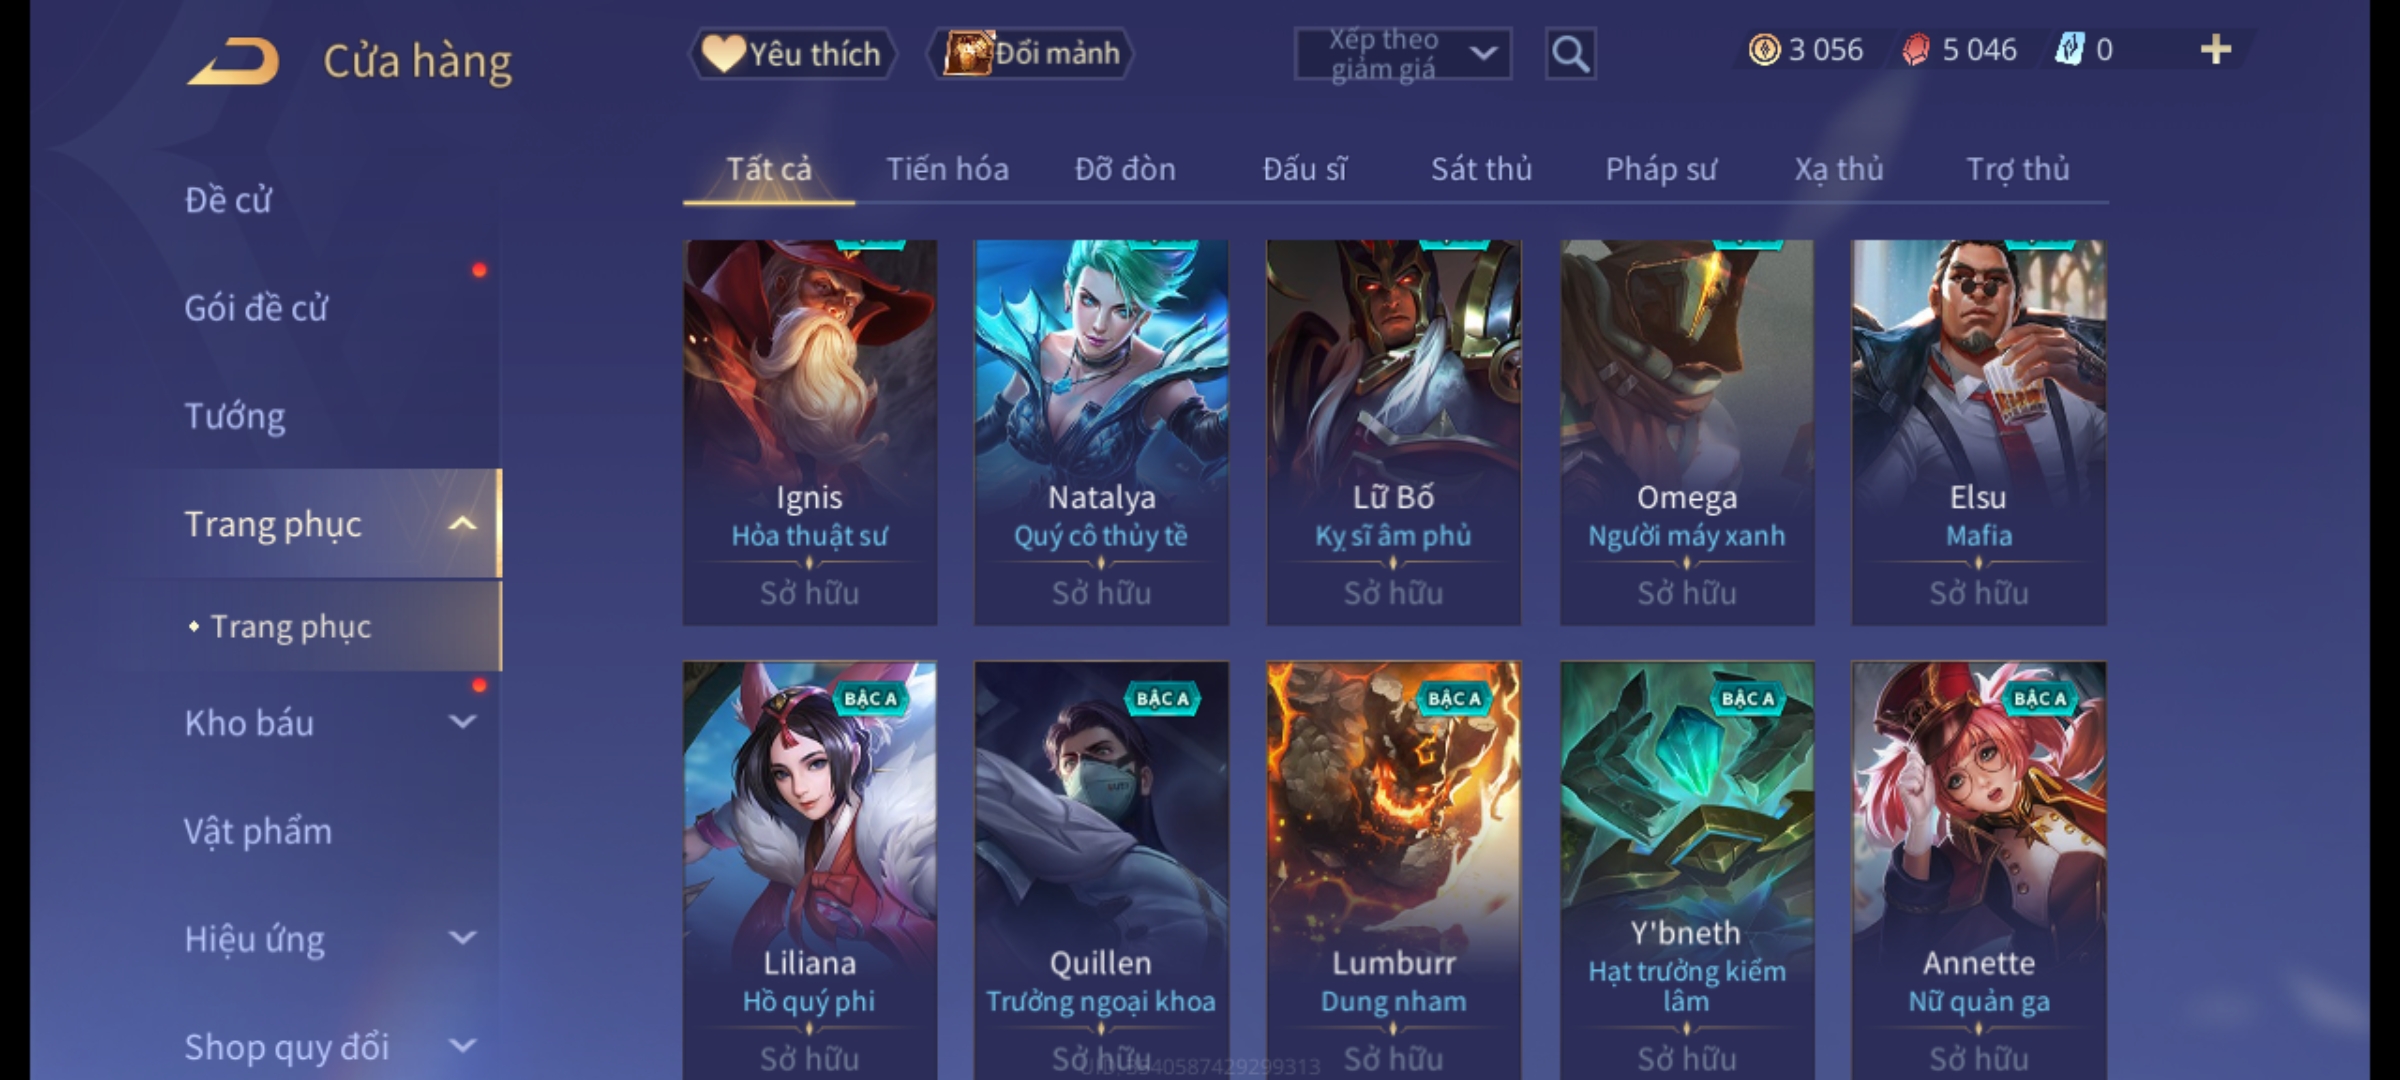Tap the plus icon to add currency
This screenshot has width=2400, height=1080.
pyautogui.click(x=2216, y=49)
